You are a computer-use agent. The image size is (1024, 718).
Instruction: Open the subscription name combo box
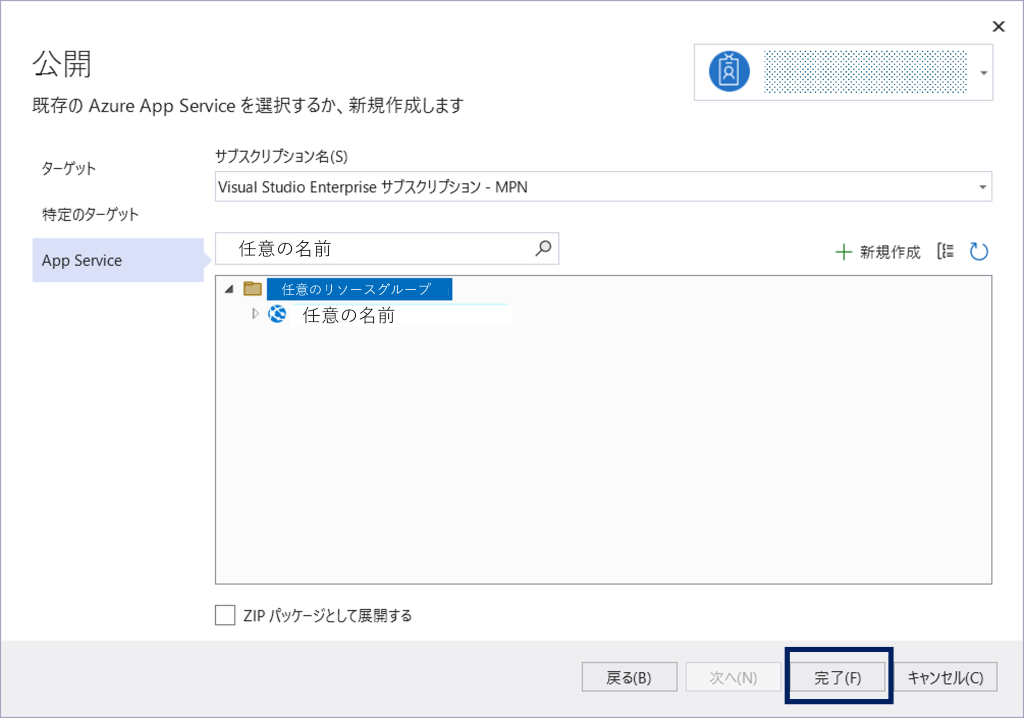(x=603, y=187)
